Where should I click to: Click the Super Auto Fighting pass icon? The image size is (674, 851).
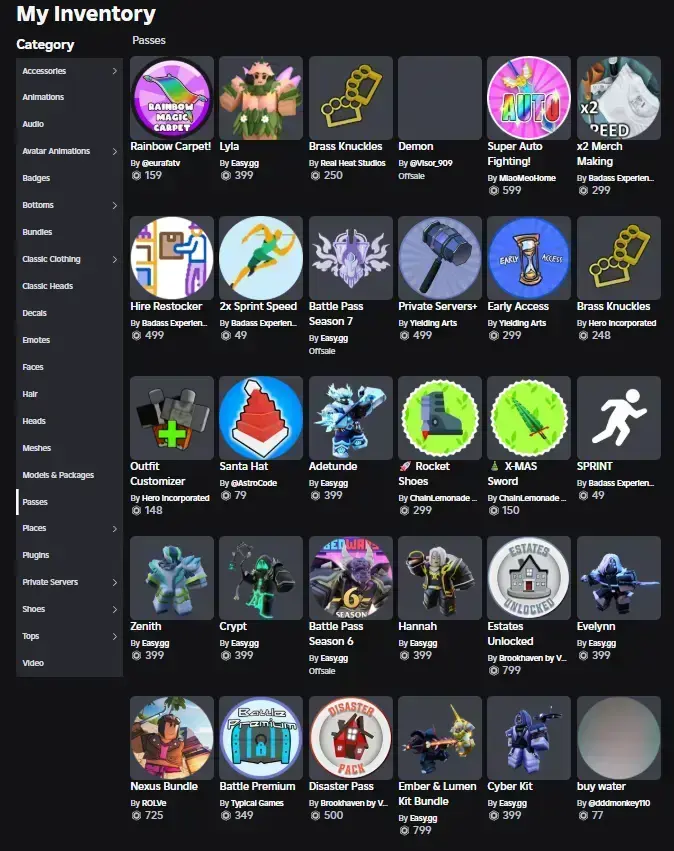click(529, 98)
